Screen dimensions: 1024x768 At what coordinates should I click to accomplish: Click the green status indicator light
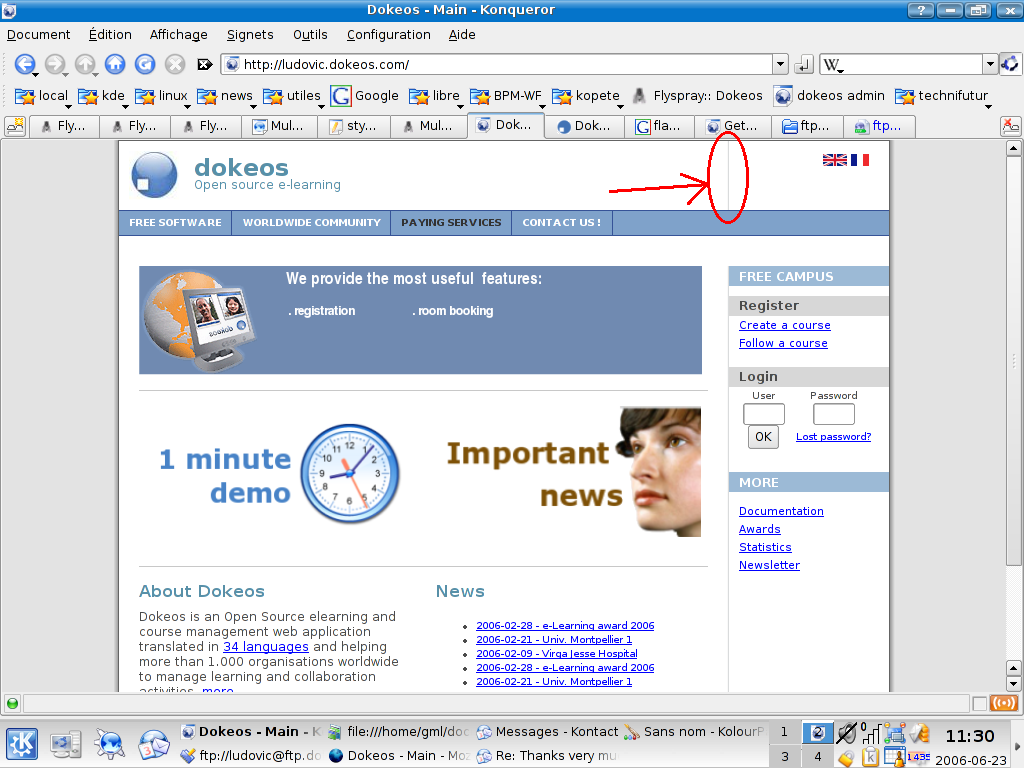point(12,703)
